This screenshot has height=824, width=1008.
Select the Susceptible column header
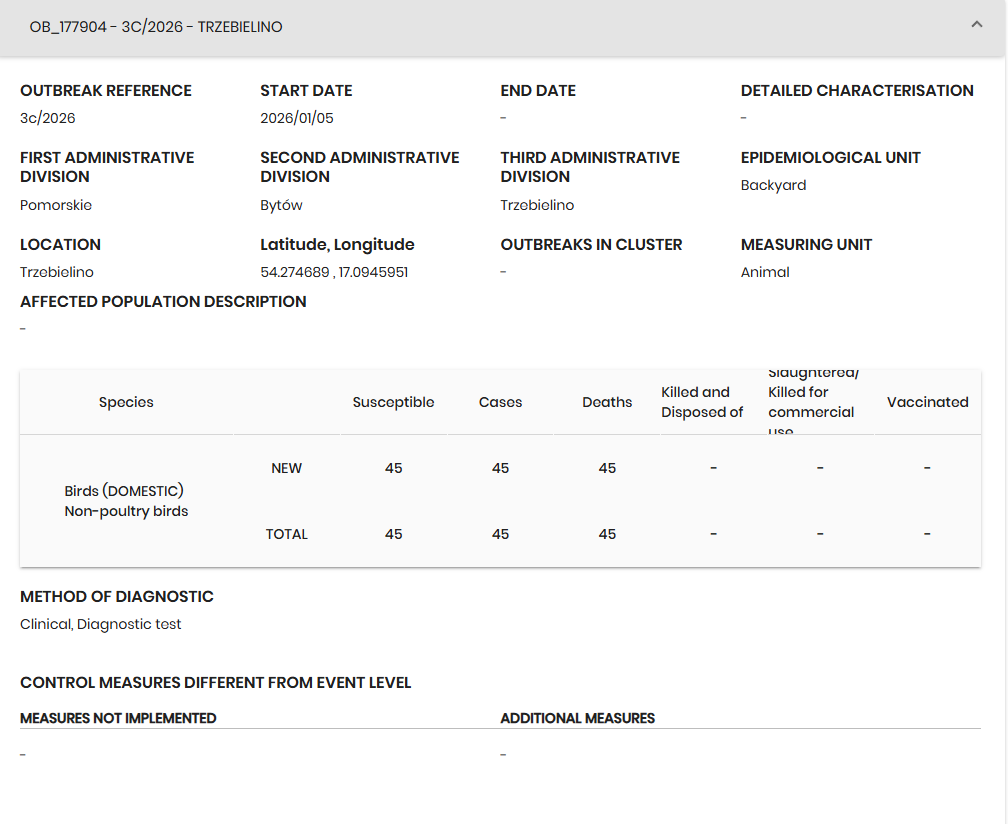393,402
